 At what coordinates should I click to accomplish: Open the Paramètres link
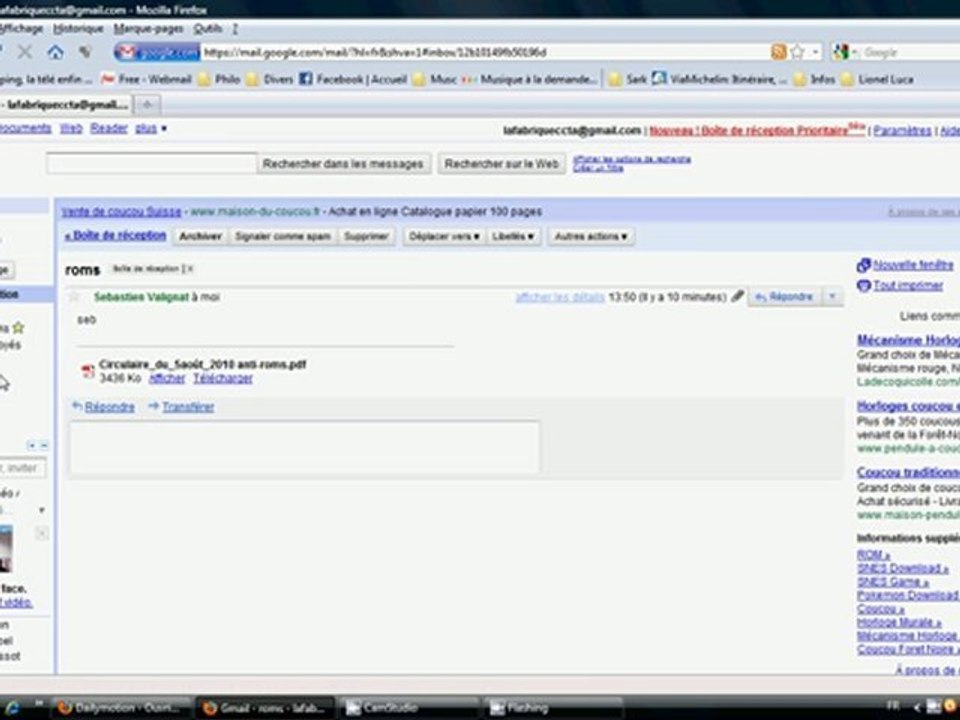pos(902,131)
